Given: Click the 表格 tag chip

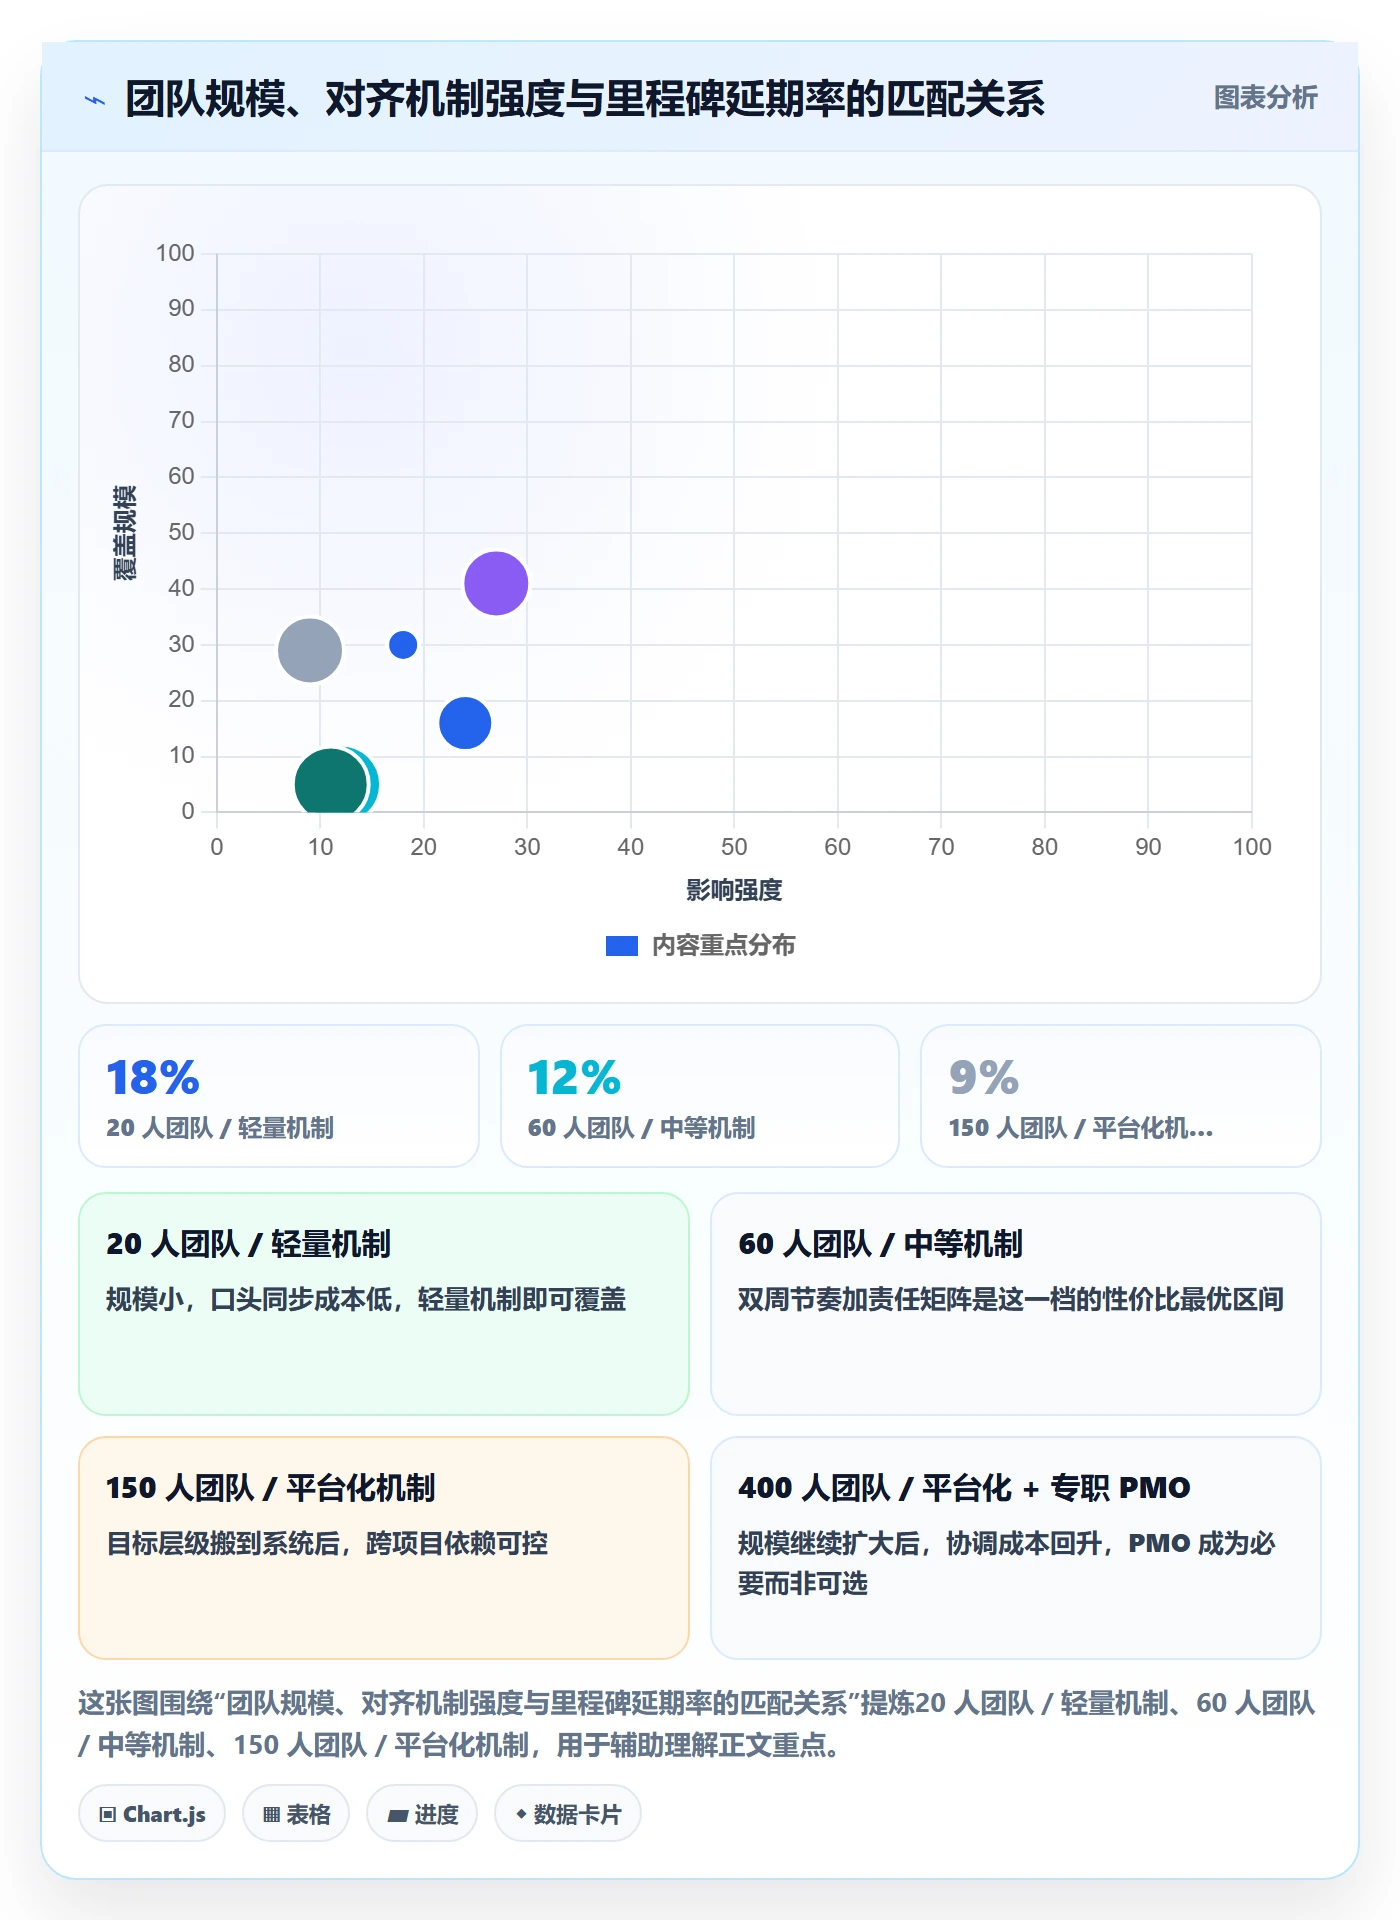Looking at the screenshot, I should pyautogui.click(x=296, y=1814).
